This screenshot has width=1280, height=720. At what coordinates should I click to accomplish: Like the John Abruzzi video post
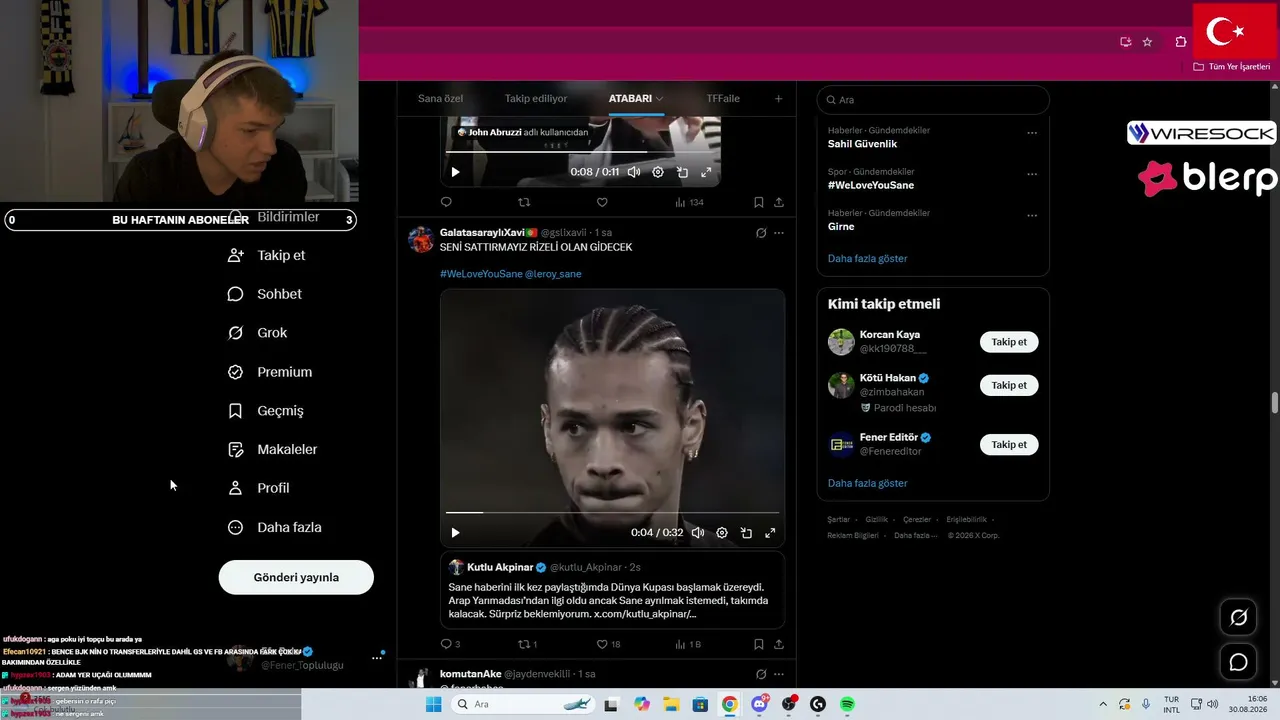tap(602, 202)
